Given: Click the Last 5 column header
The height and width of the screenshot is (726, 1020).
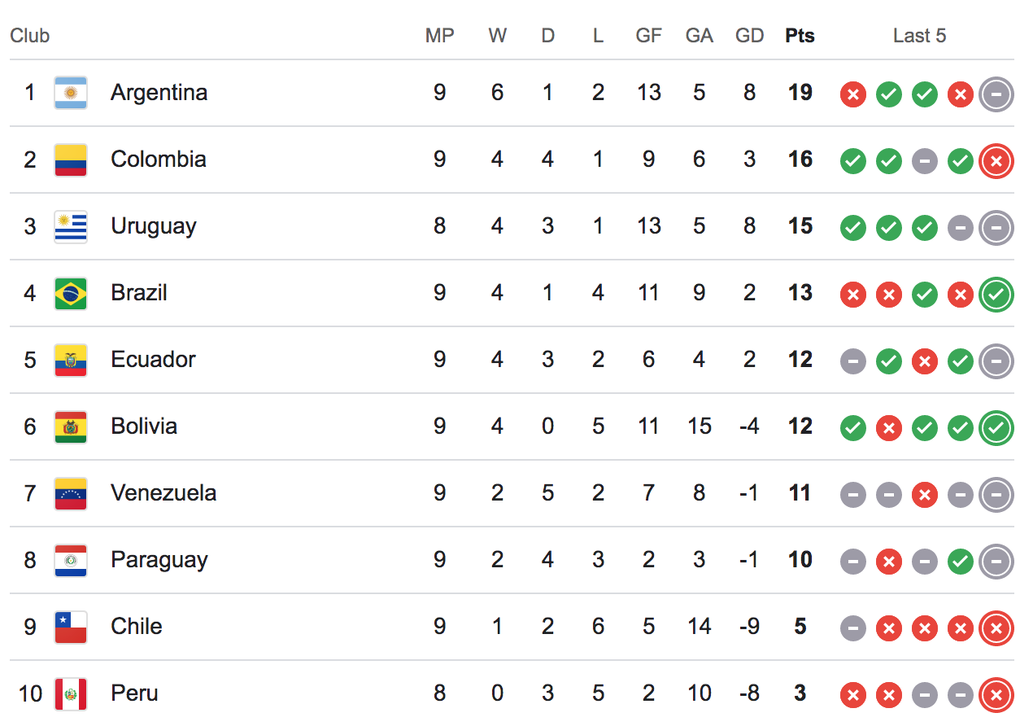Looking at the screenshot, I should pyautogui.click(x=919, y=36).
